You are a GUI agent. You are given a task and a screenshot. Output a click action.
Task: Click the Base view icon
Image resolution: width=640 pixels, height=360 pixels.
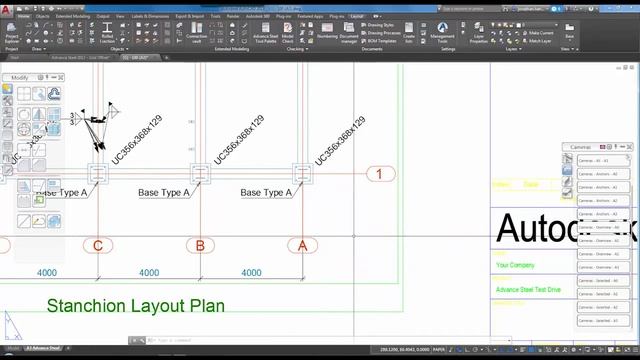(x=569, y=29)
